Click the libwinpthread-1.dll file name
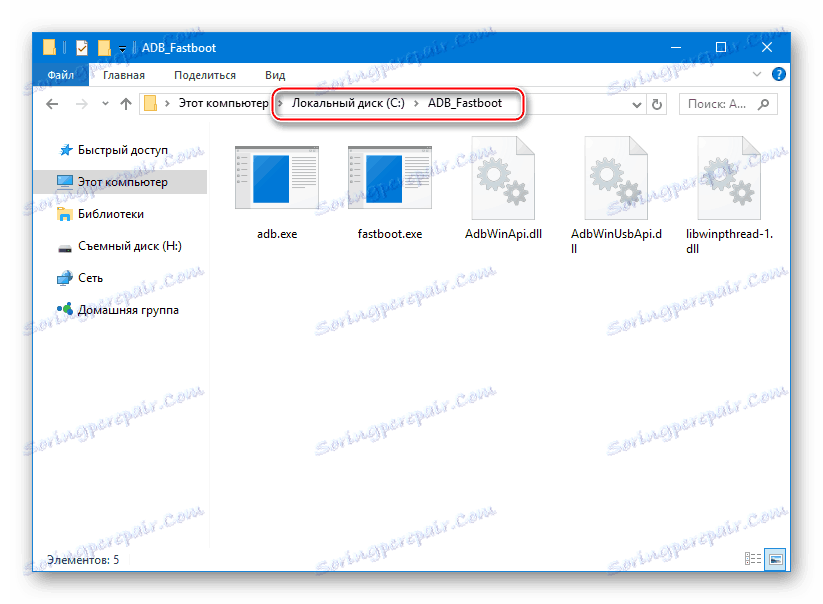 tap(729, 241)
